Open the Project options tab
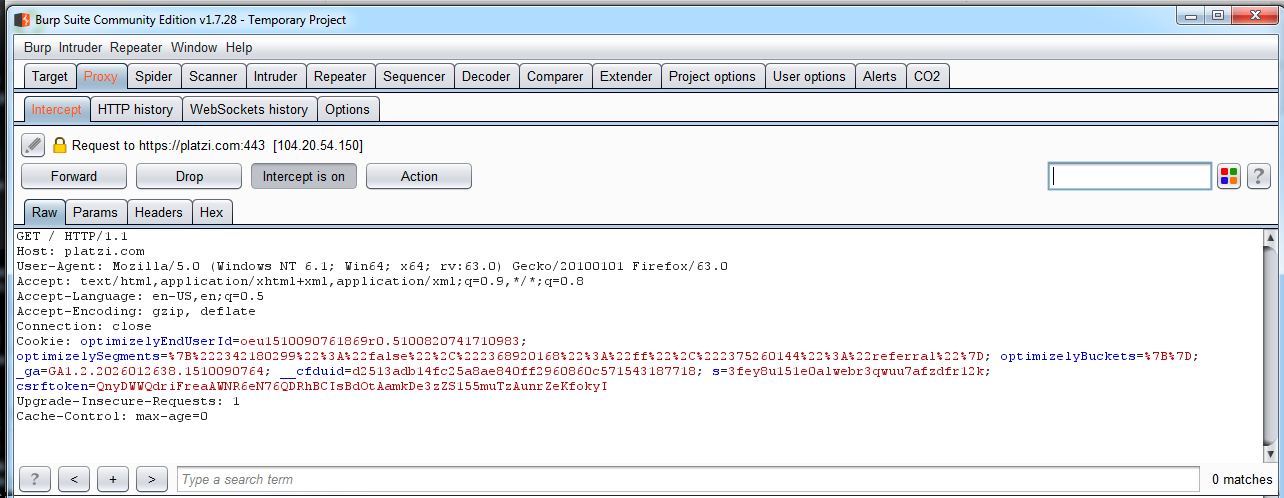Screen dimensions: 1284x498 713,76
